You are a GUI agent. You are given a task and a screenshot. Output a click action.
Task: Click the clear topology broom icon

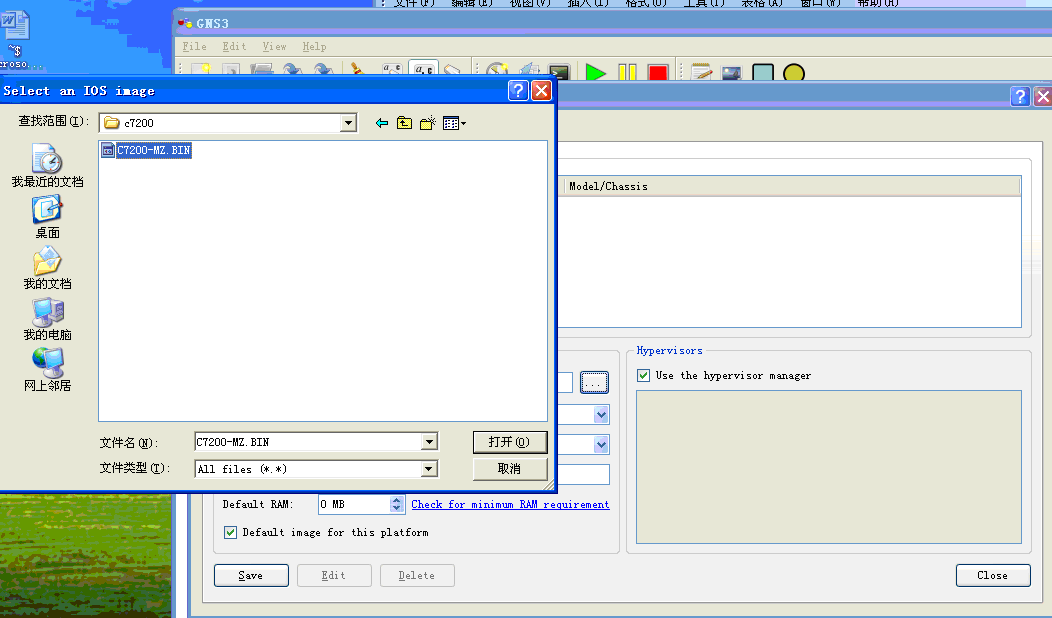(357, 70)
